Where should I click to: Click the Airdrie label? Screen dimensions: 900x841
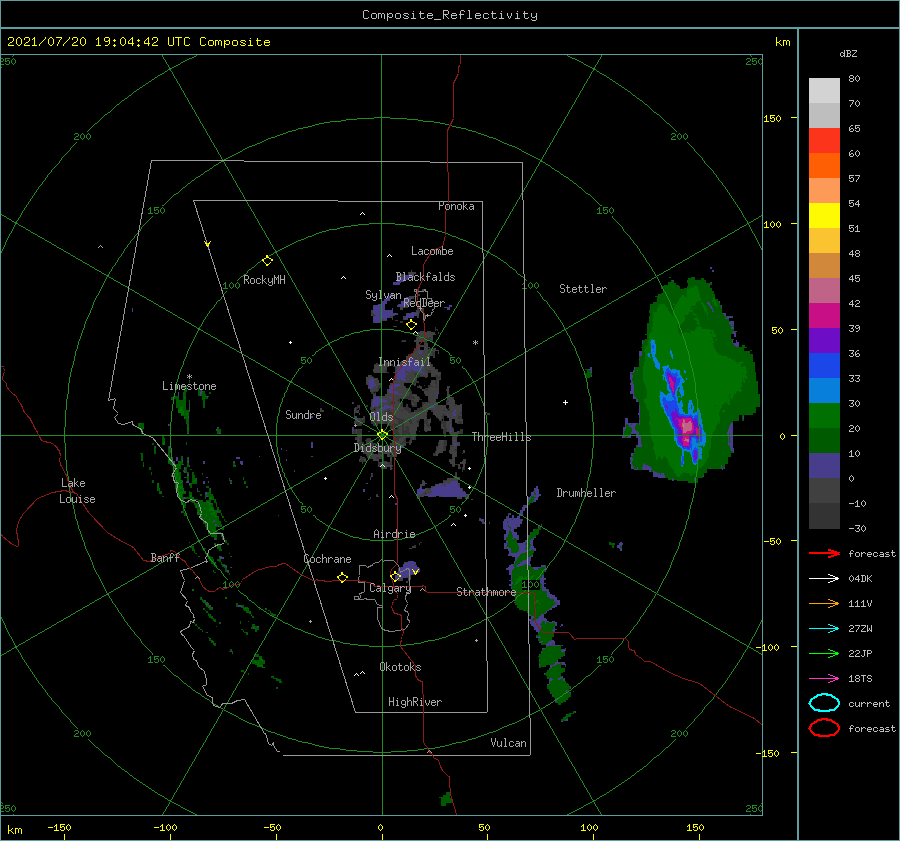pos(394,534)
